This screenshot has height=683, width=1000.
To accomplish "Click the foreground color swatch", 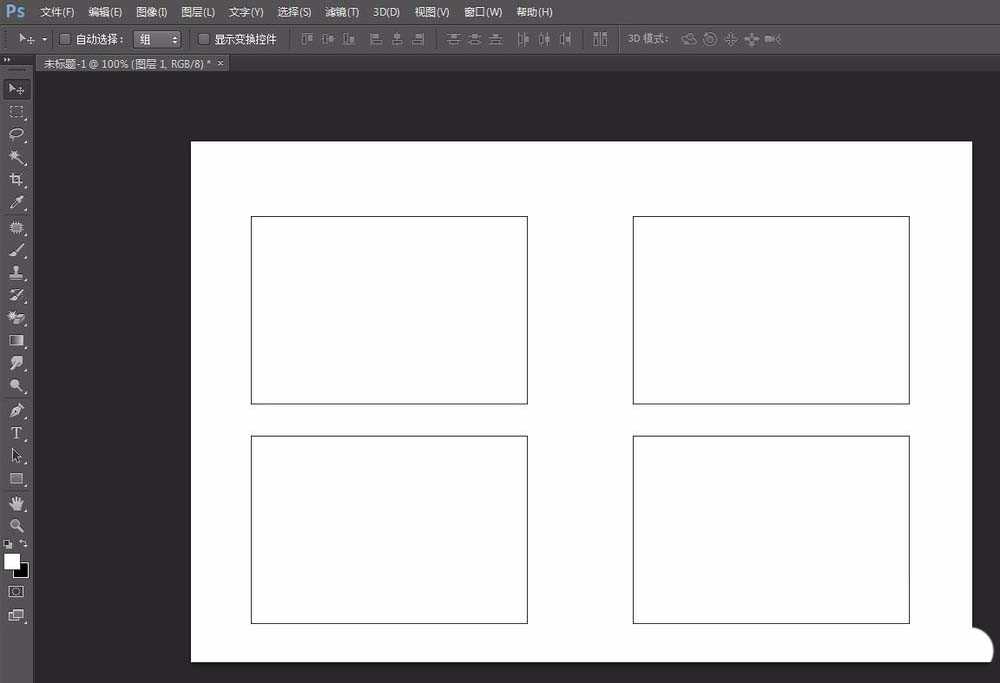I will [12, 561].
